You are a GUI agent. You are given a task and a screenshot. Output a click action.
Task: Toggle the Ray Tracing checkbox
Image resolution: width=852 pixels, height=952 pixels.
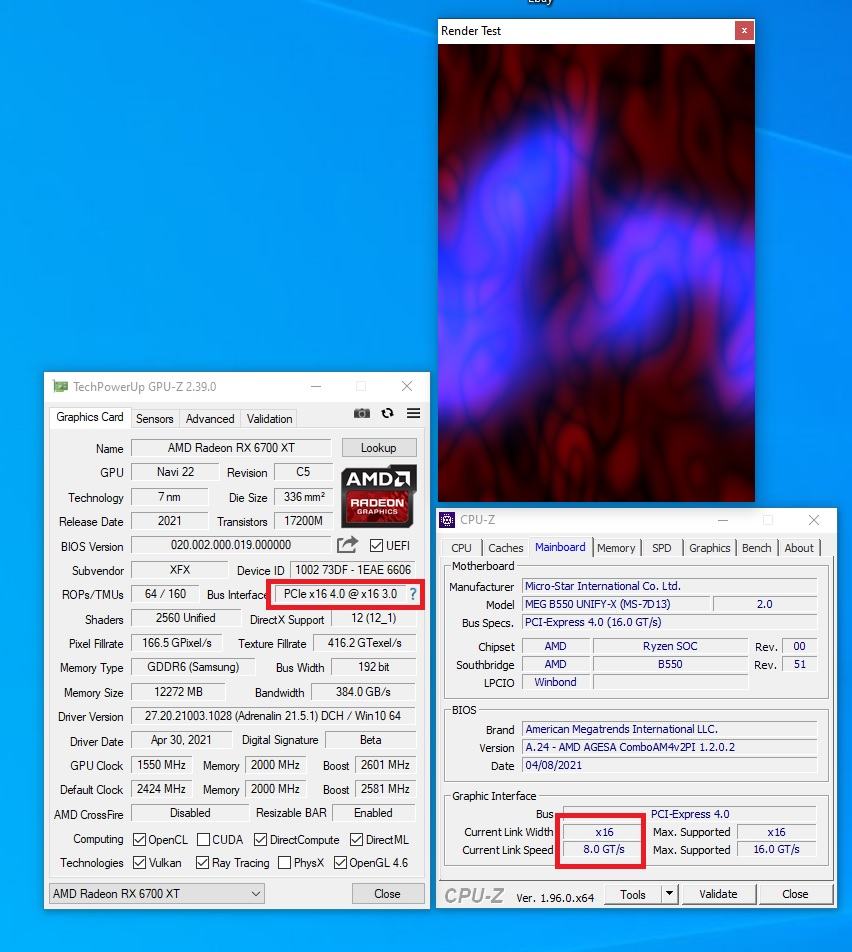202,863
